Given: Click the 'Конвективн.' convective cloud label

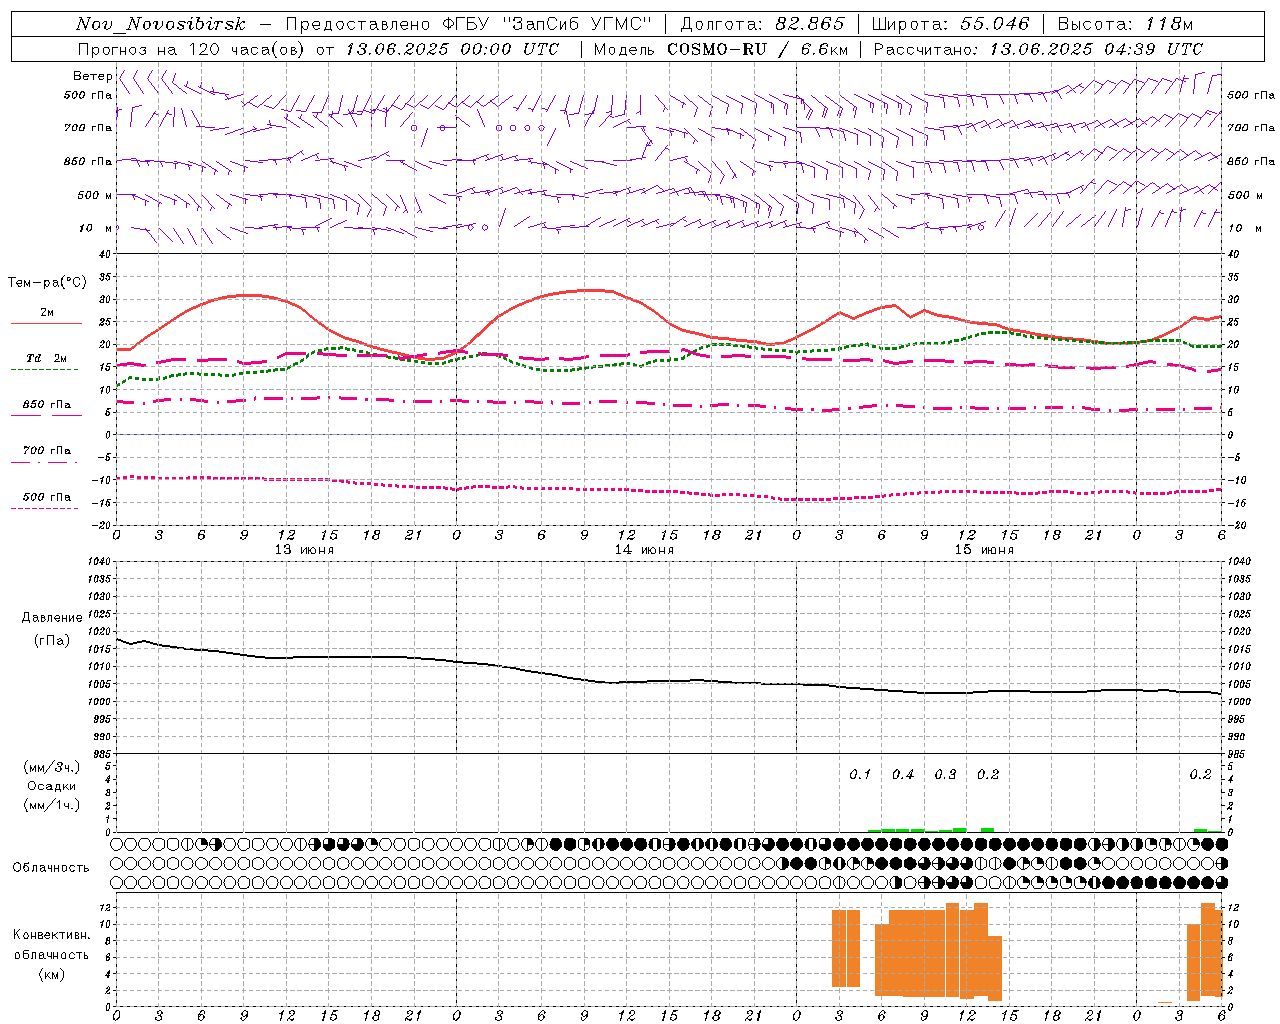Looking at the screenshot, I should point(51,935).
